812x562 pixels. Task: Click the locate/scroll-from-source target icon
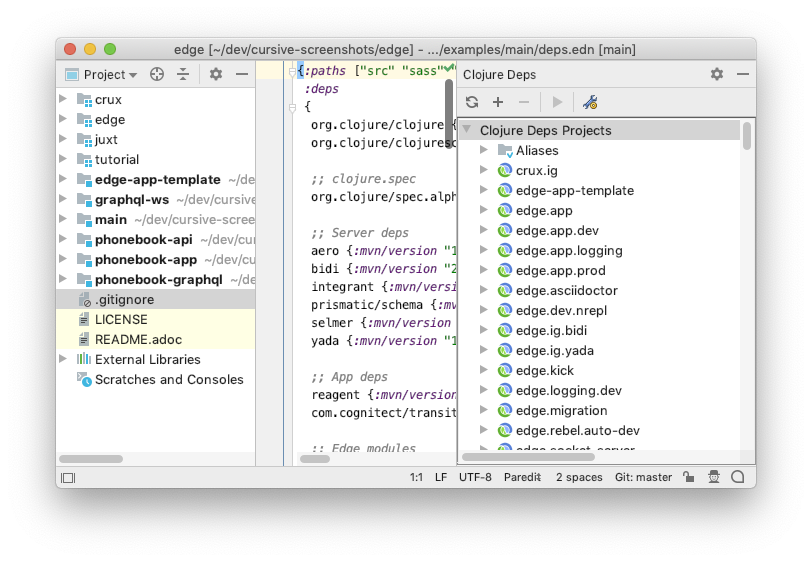(x=157, y=75)
